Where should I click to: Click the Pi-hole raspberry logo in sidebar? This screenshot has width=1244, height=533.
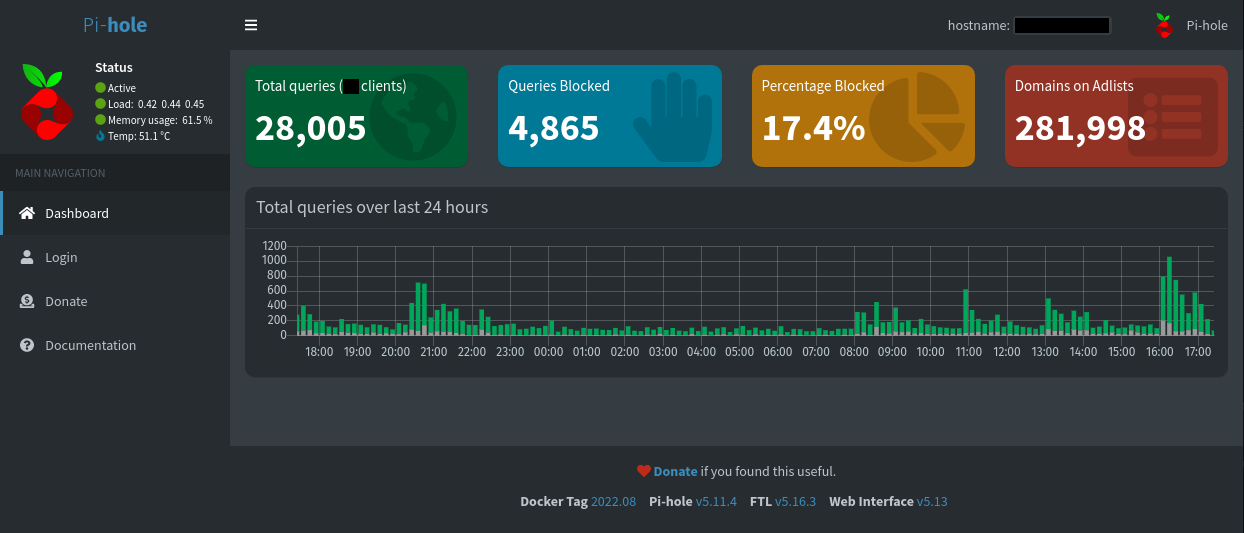click(x=47, y=101)
